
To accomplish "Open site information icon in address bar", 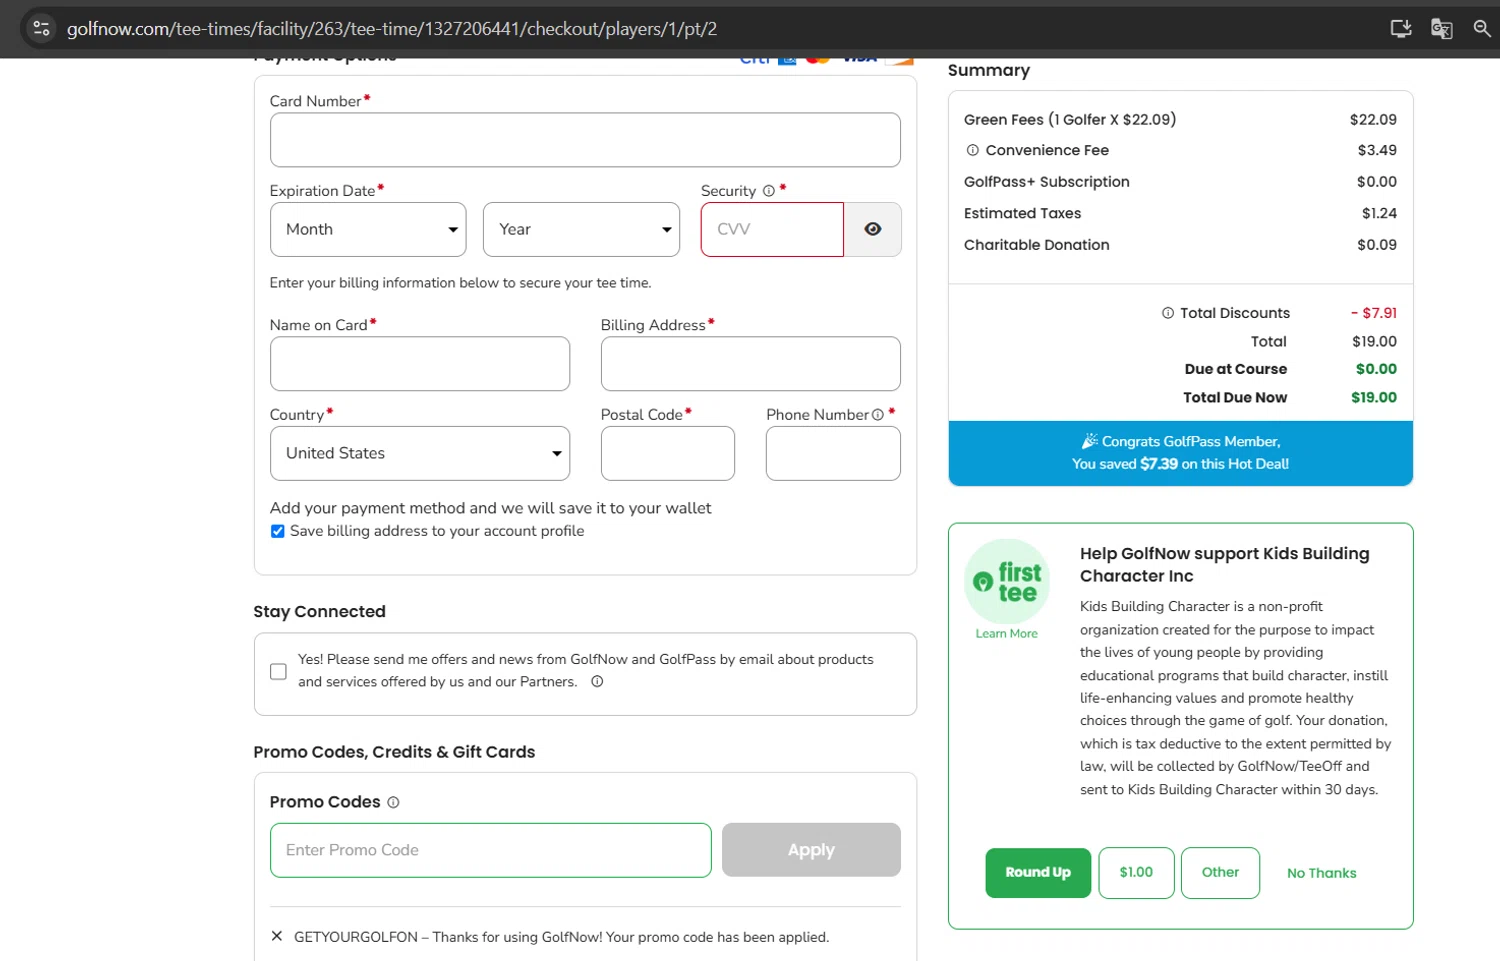I will 41,28.
